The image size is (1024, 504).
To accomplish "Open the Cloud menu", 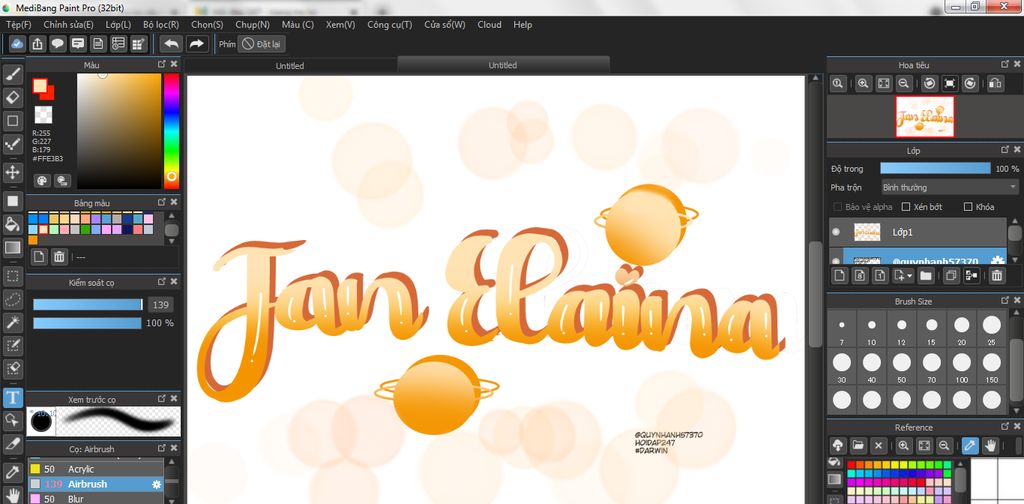I will point(489,25).
